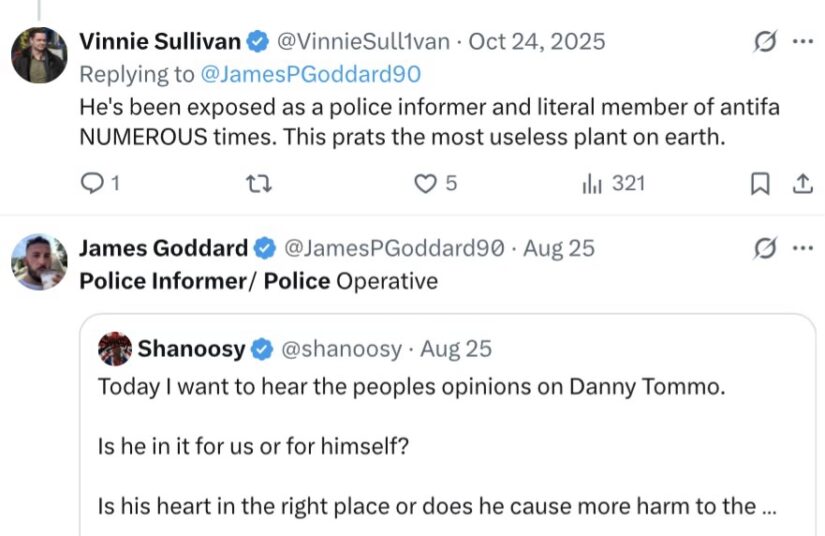Open James Goddard's profile avatar
This screenshot has height=536, width=825.
39,262
